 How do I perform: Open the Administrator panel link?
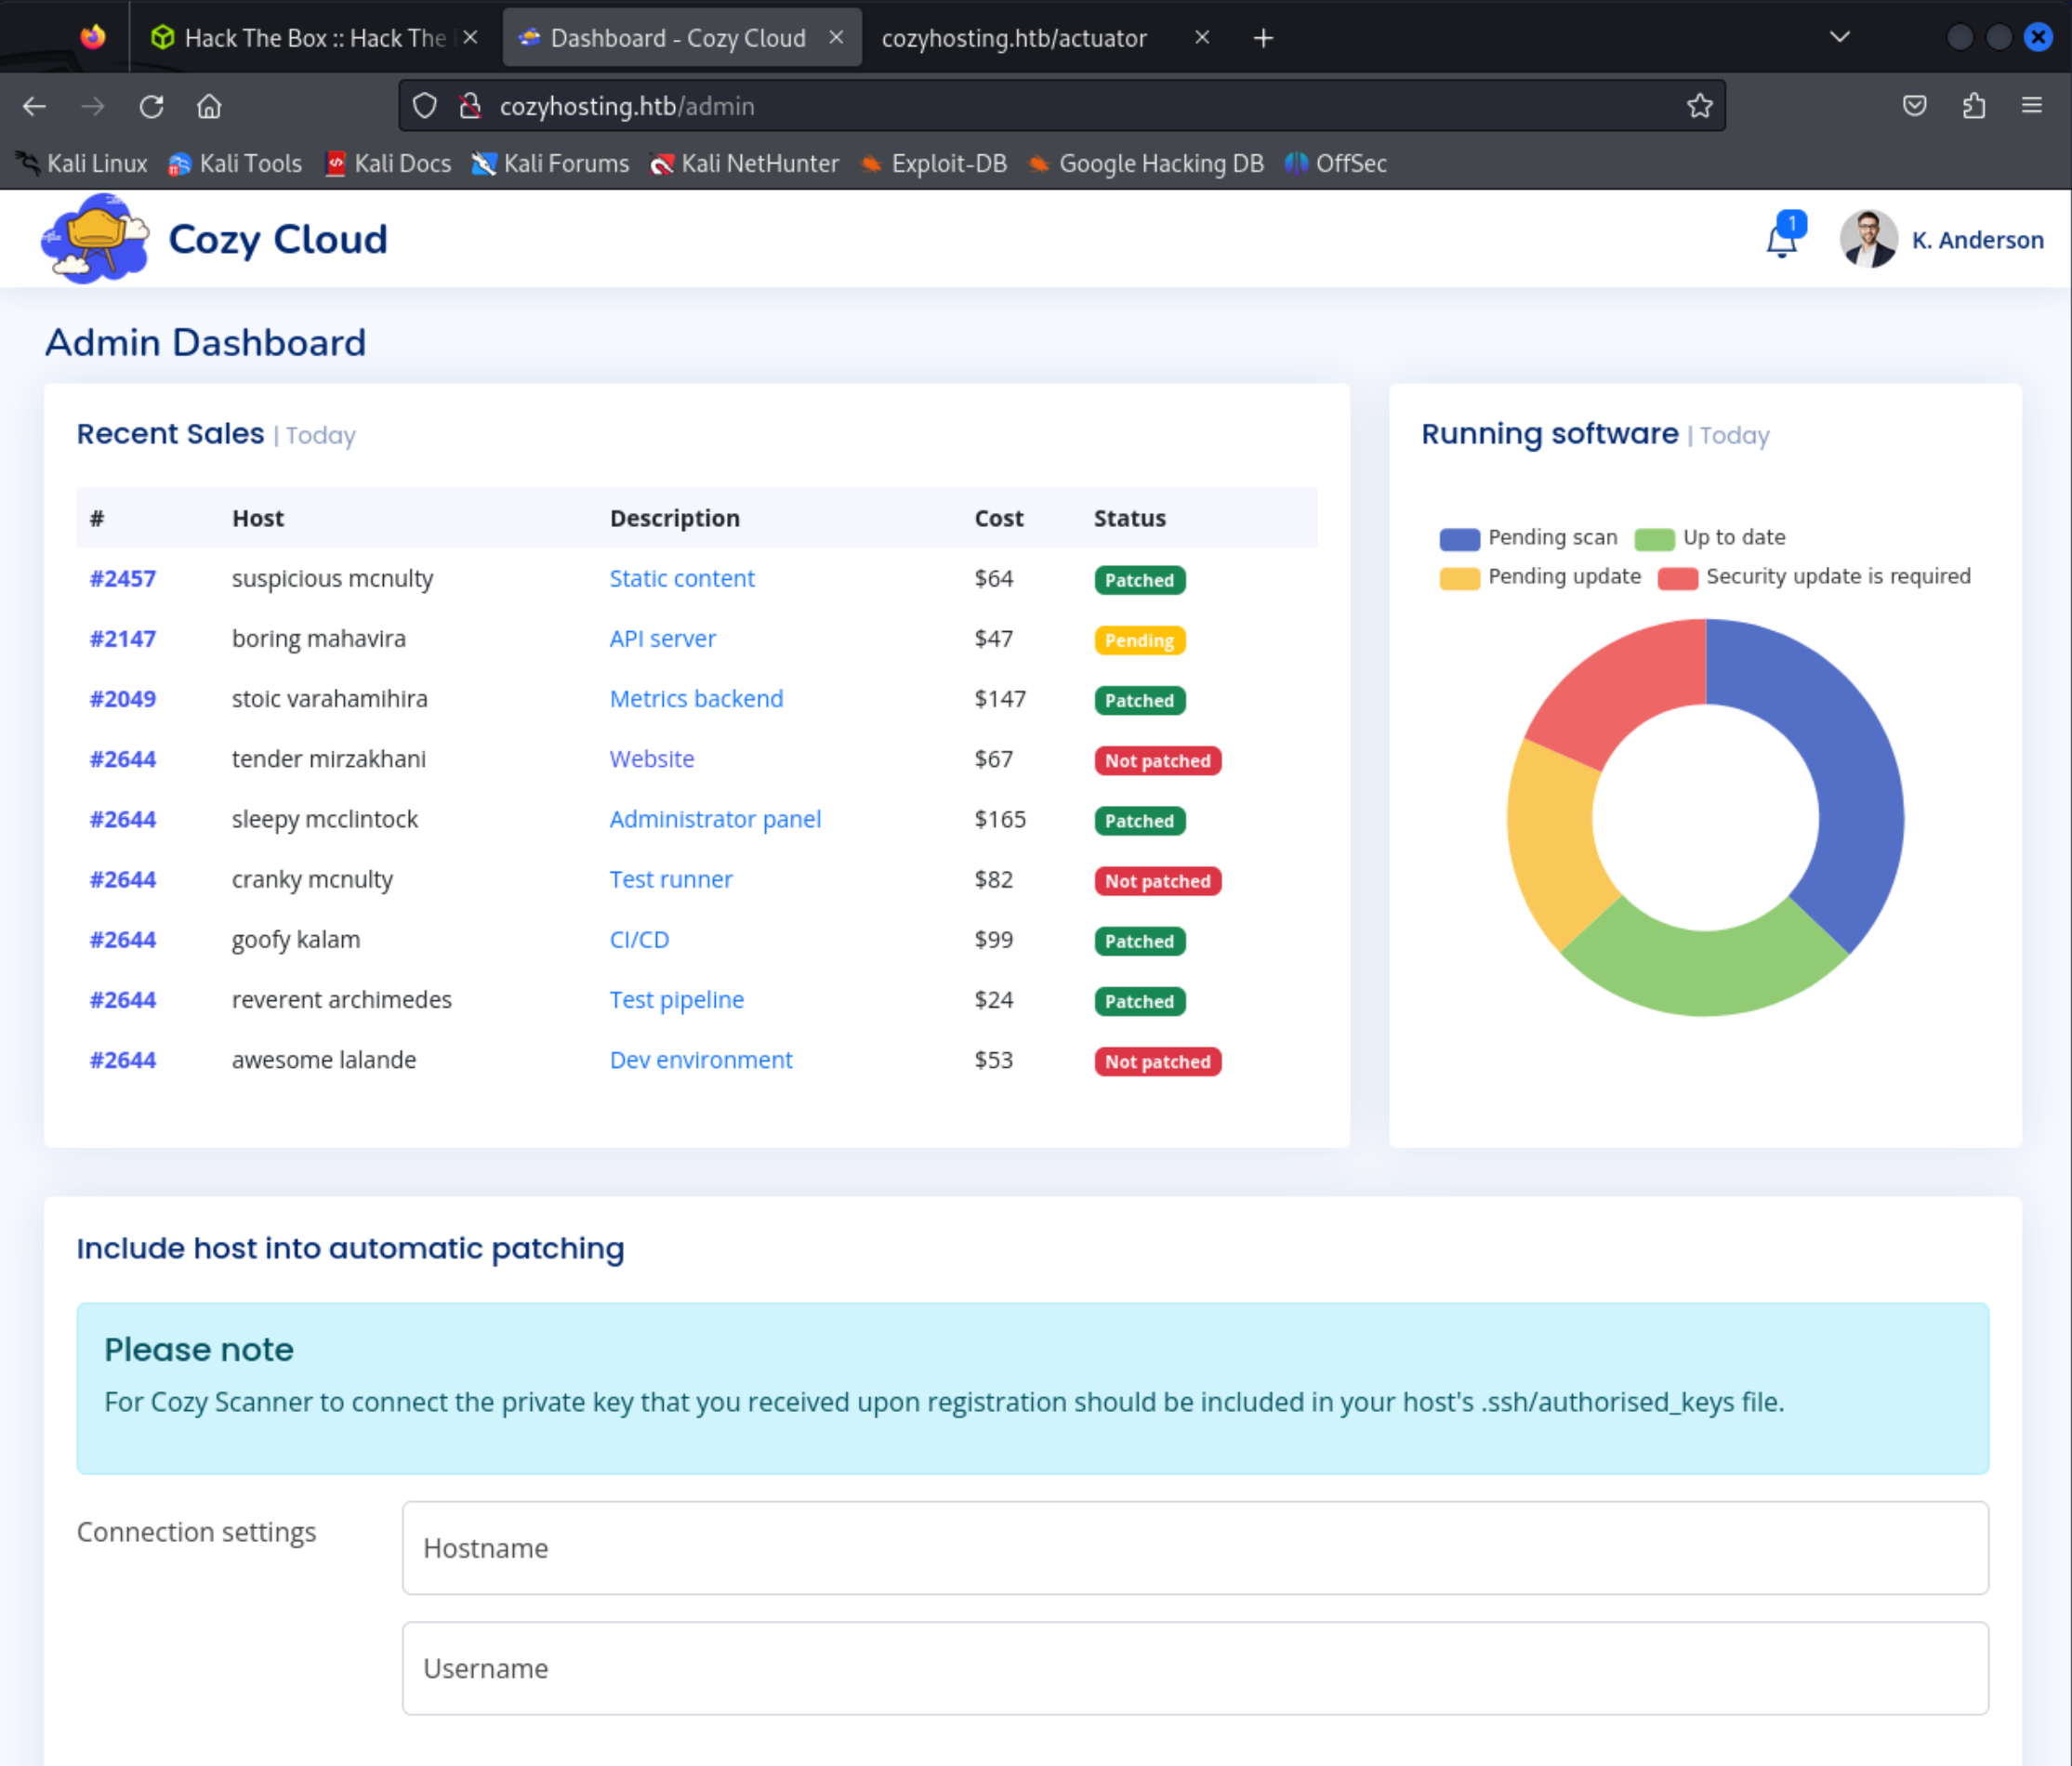[714, 819]
